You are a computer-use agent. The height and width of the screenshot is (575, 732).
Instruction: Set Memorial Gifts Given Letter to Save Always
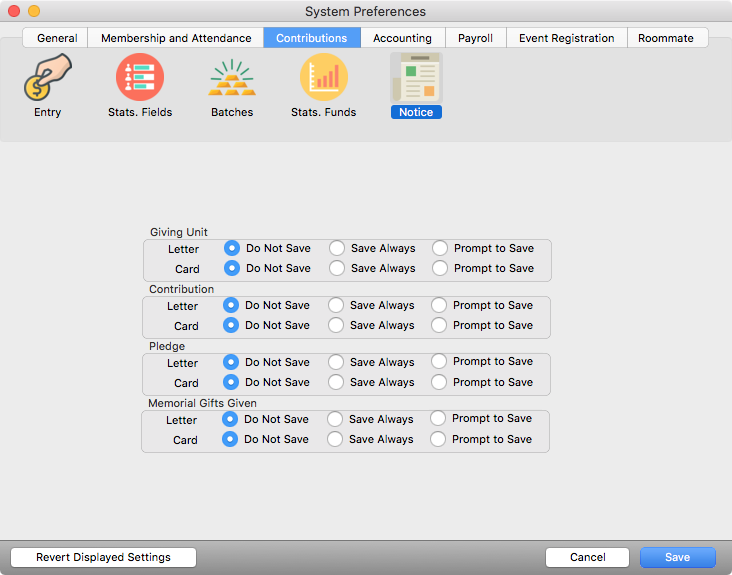pos(335,419)
